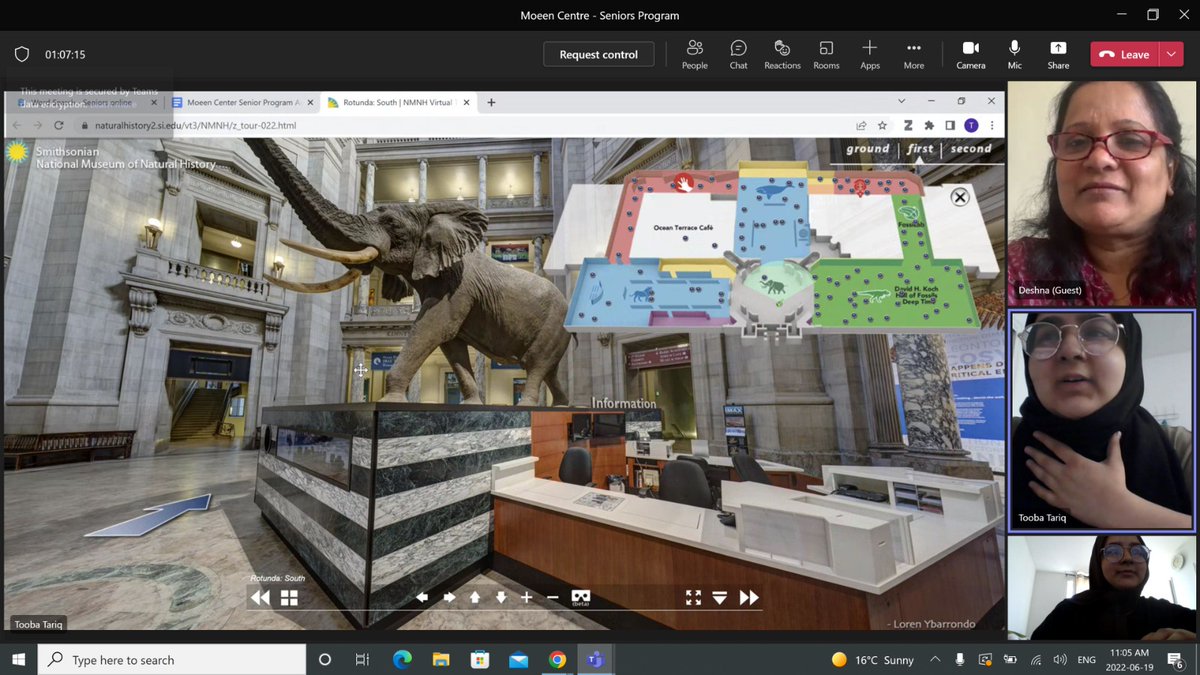Click Chrome share this page icon

pos(861,125)
